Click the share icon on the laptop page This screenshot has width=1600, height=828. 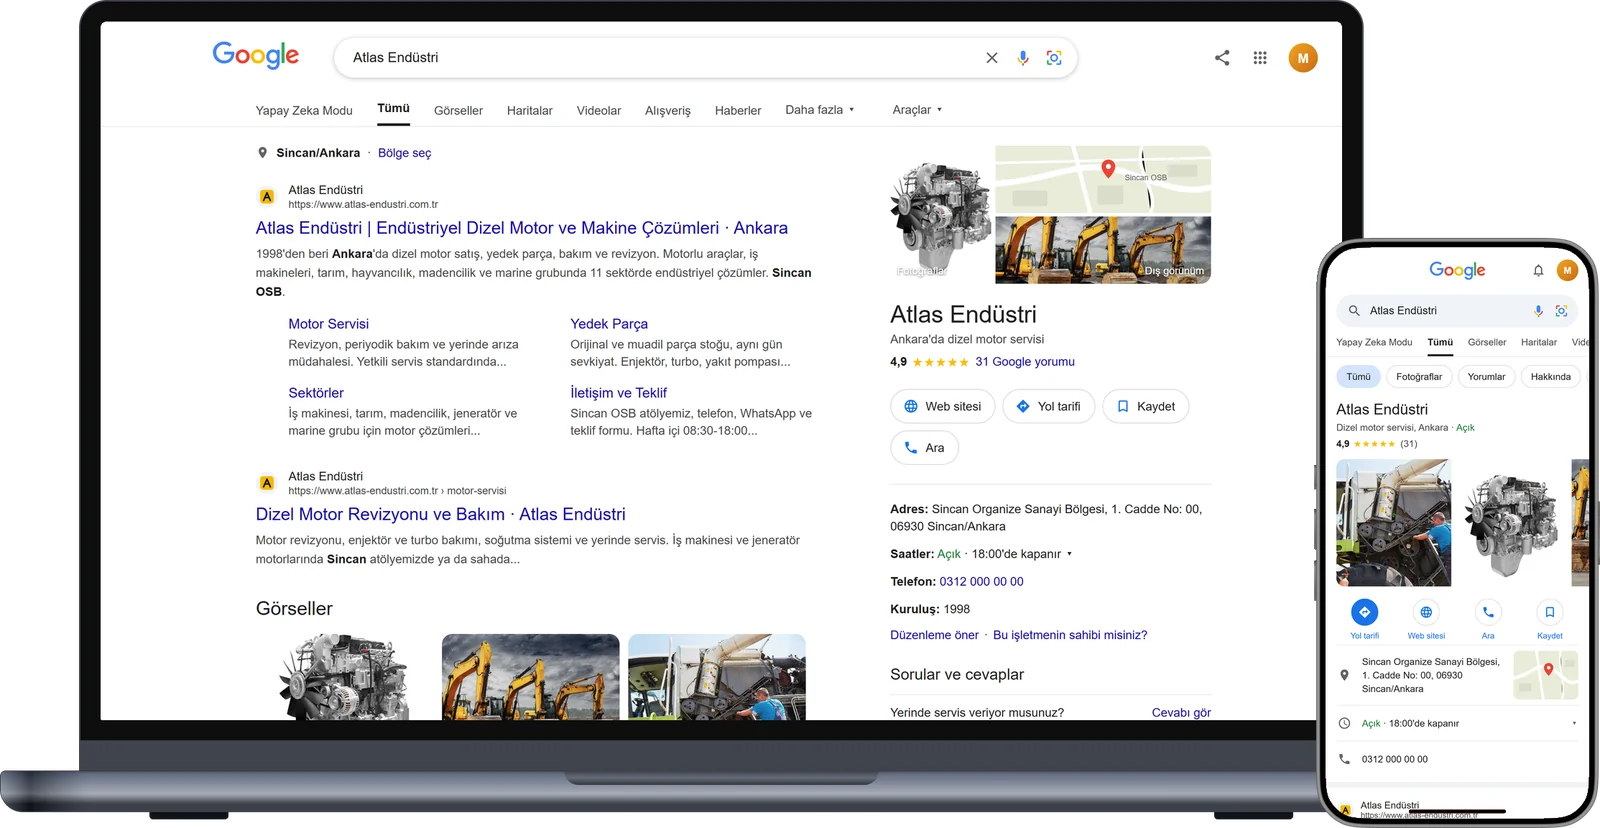(1222, 58)
